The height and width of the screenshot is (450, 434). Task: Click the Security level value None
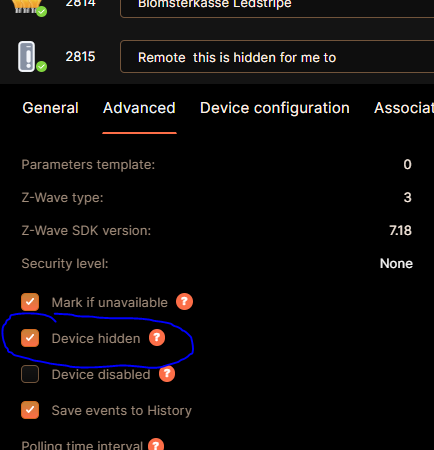pos(396,263)
